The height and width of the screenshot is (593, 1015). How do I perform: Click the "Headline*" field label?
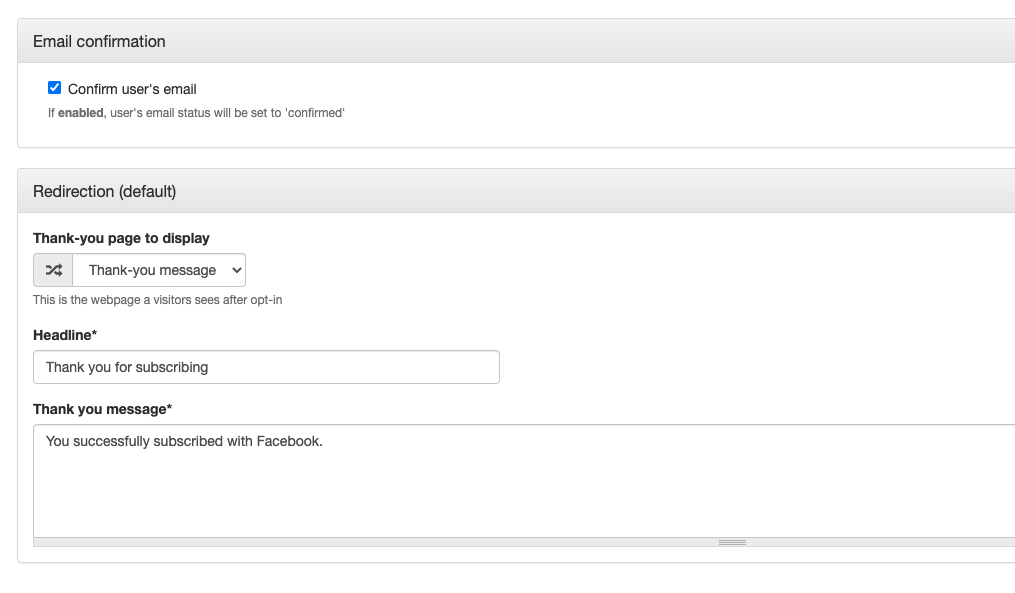65,335
